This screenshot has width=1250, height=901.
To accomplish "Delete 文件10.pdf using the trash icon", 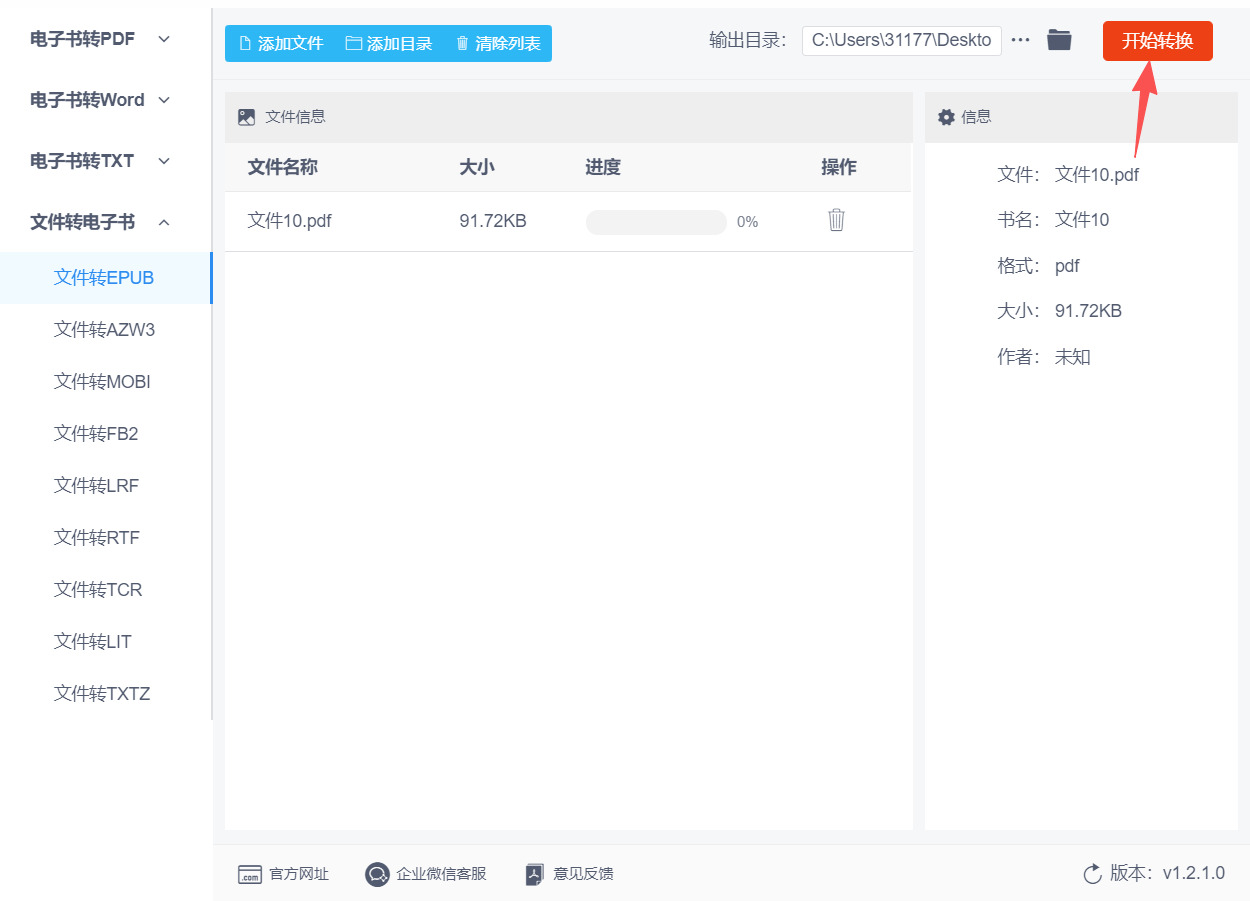I will pyautogui.click(x=836, y=221).
